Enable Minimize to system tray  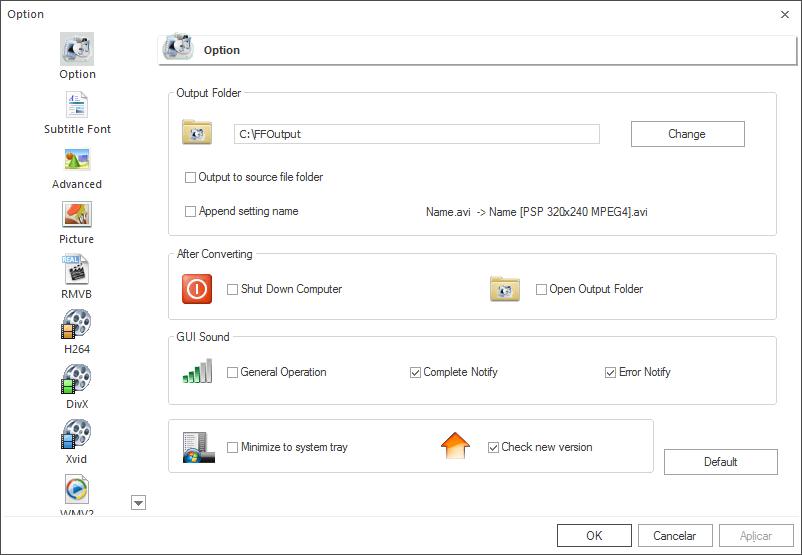point(232,448)
